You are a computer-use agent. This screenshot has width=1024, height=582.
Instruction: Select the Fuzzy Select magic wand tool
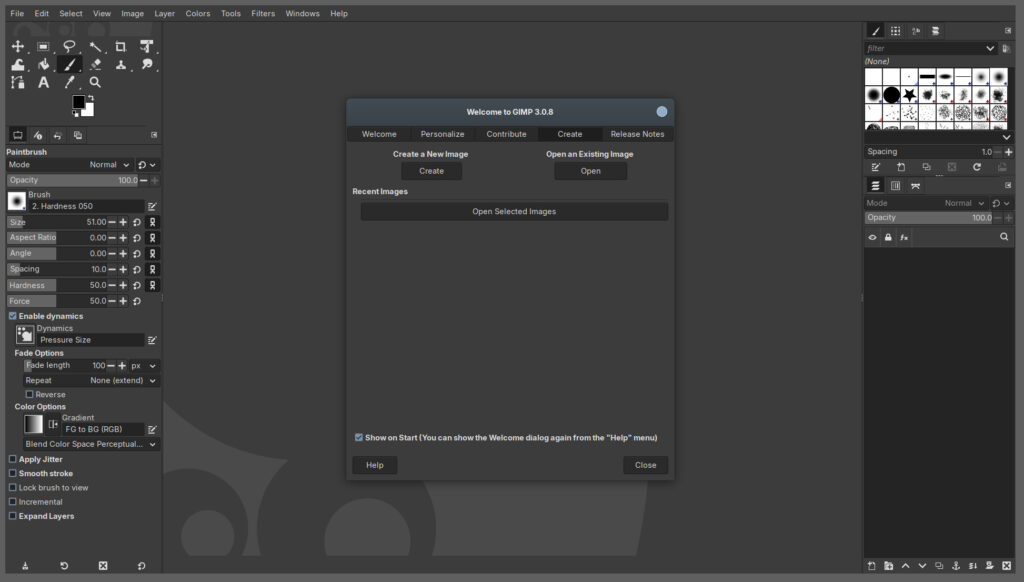[95, 46]
